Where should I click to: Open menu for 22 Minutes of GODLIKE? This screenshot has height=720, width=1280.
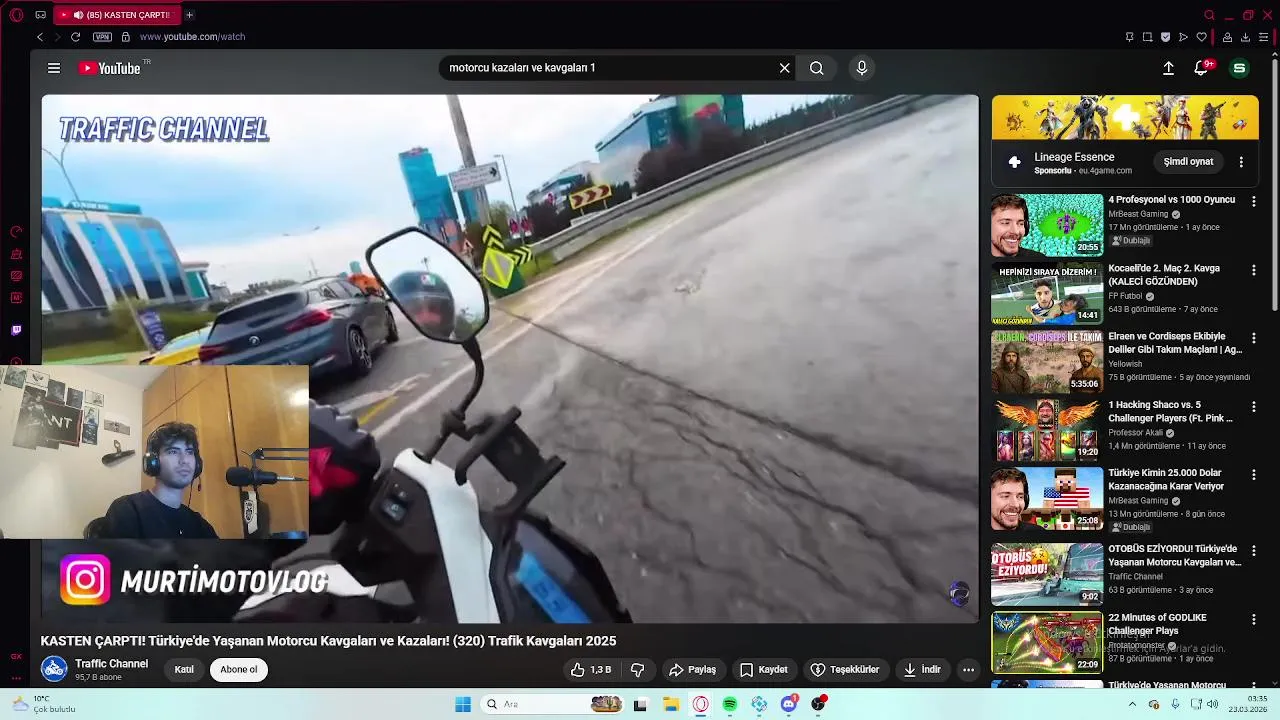1253,618
